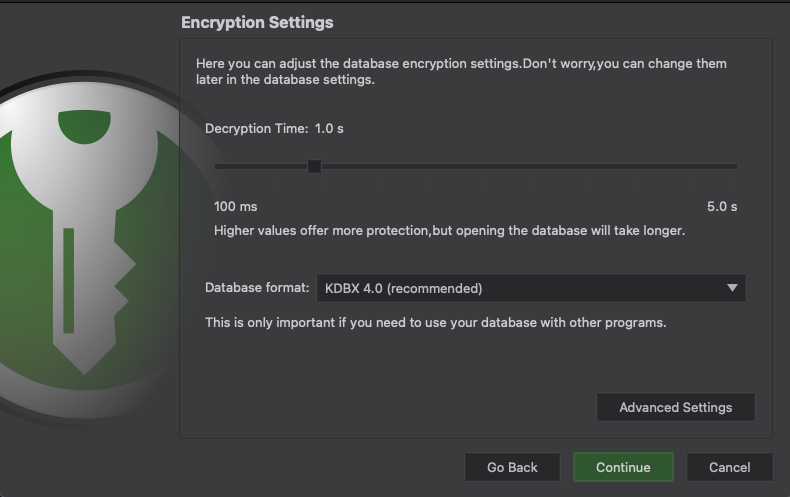The image size is (790, 497).
Task: Click the Encryption Settings heading
Action: [x=257, y=22]
